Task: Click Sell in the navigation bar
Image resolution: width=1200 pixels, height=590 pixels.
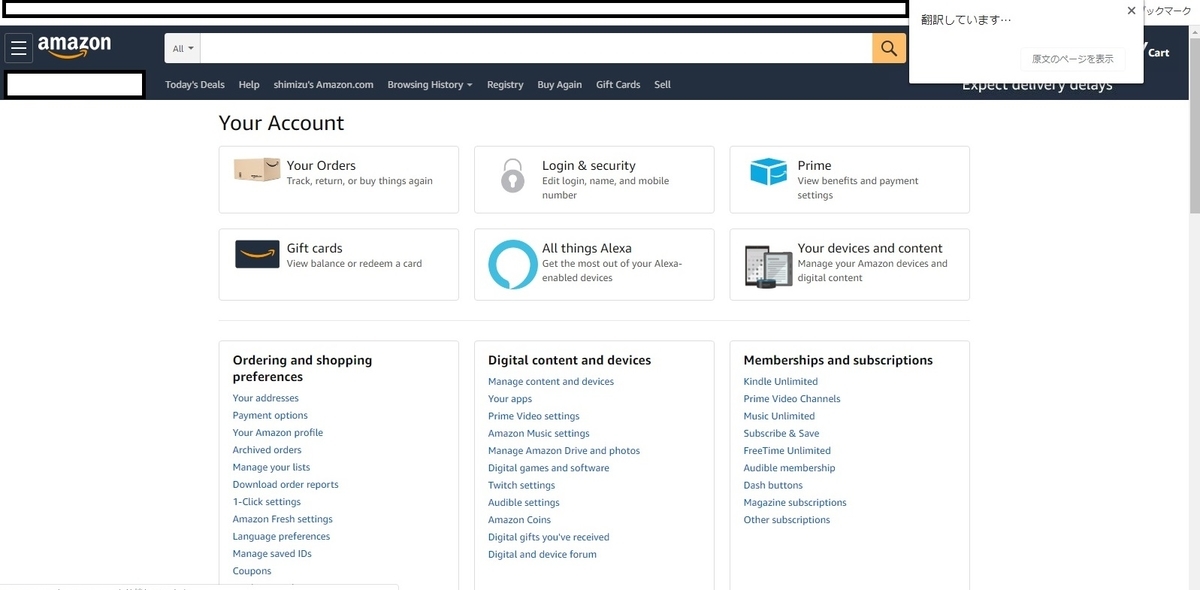Action: [x=662, y=85]
